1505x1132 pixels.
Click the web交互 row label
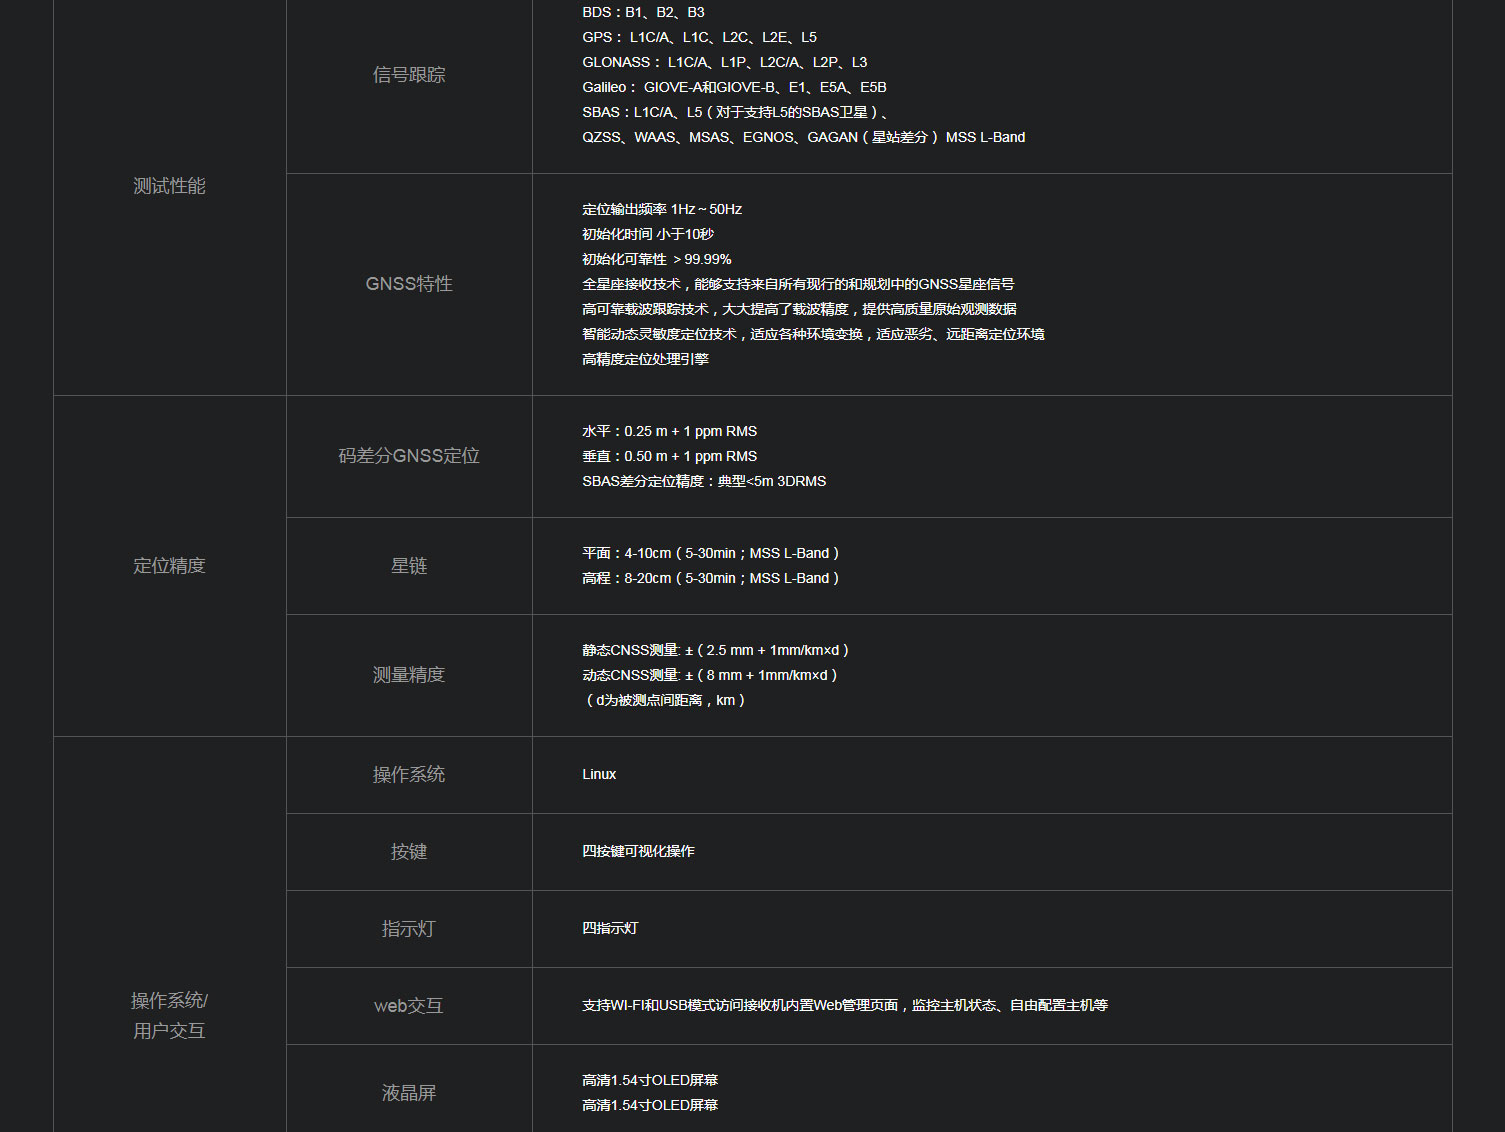point(409,1006)
